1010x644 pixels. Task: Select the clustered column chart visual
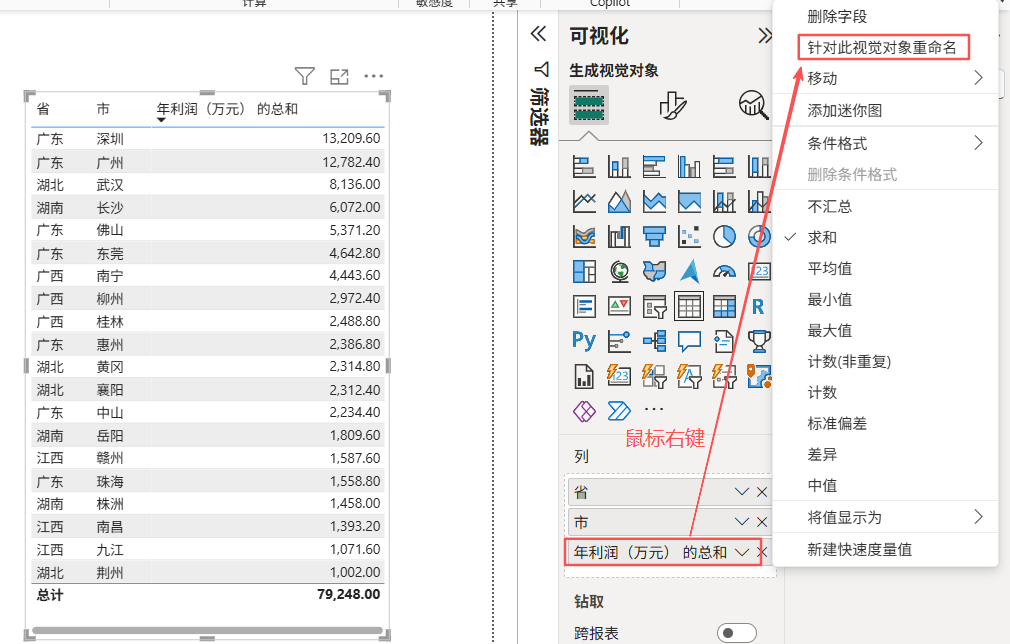pos(689,167)
